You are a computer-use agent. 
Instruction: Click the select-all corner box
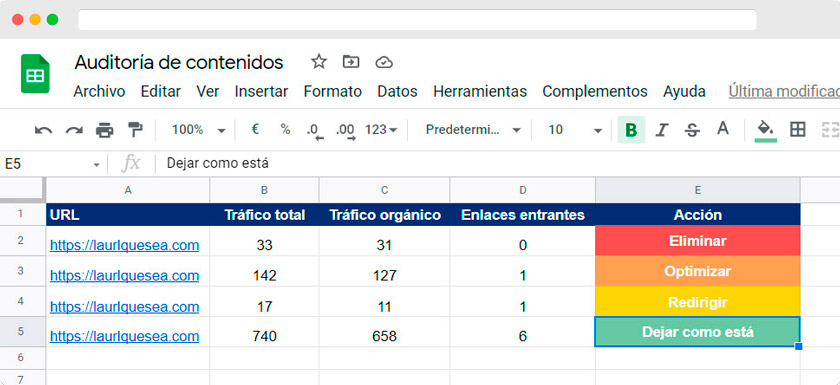point(22,190)
